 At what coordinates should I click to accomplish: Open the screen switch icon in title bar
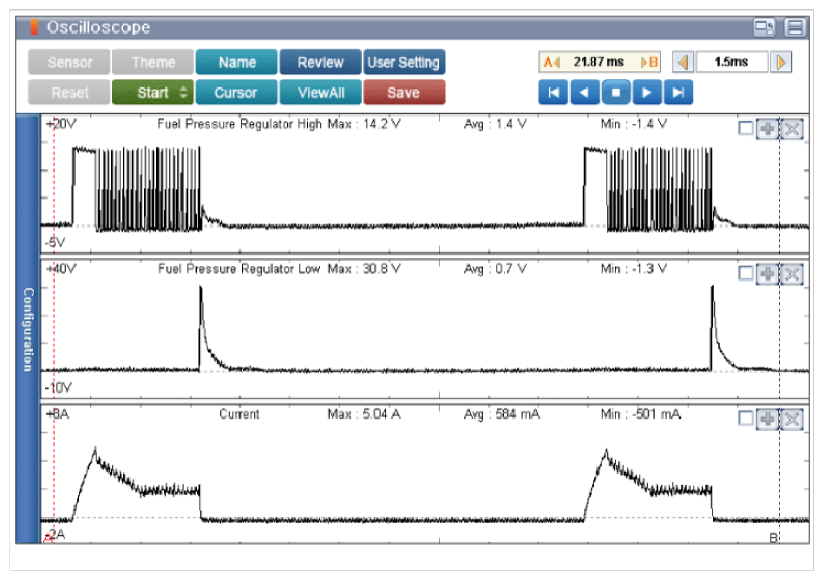click(x=764, y=27)
